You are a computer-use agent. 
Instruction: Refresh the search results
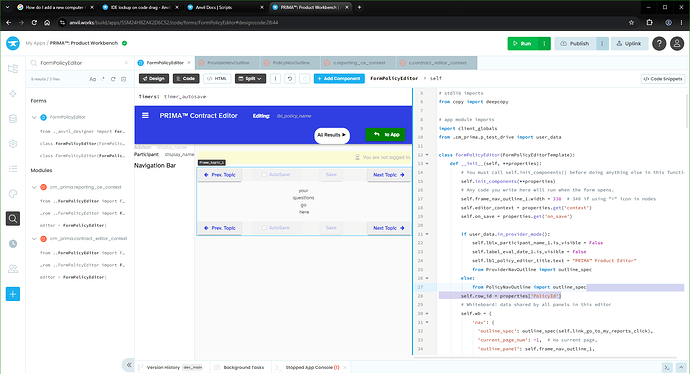pos(113,79)
